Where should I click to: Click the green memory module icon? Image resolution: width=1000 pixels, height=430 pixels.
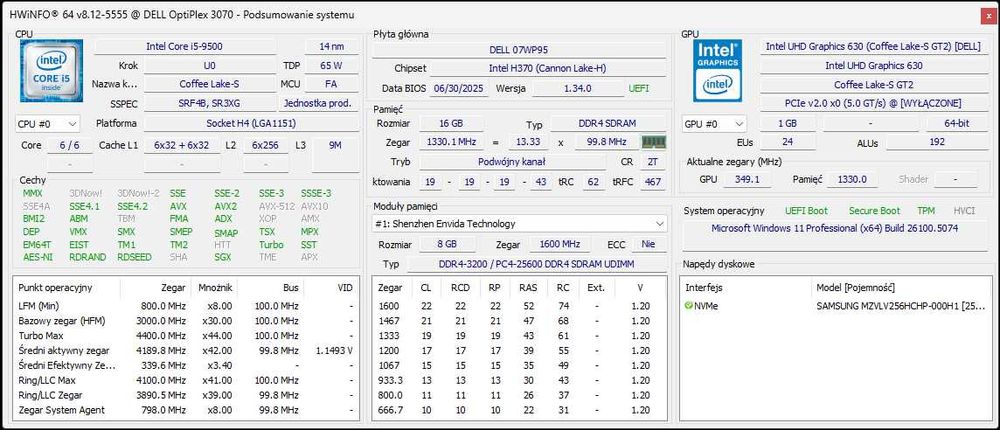tap(653, 142)
